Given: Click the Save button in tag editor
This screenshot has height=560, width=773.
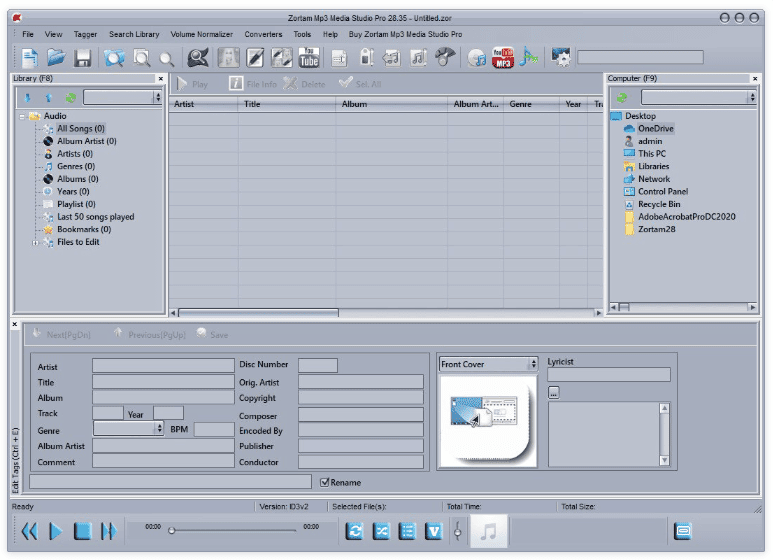Looking at the screenshot, I should pos(212,335).
